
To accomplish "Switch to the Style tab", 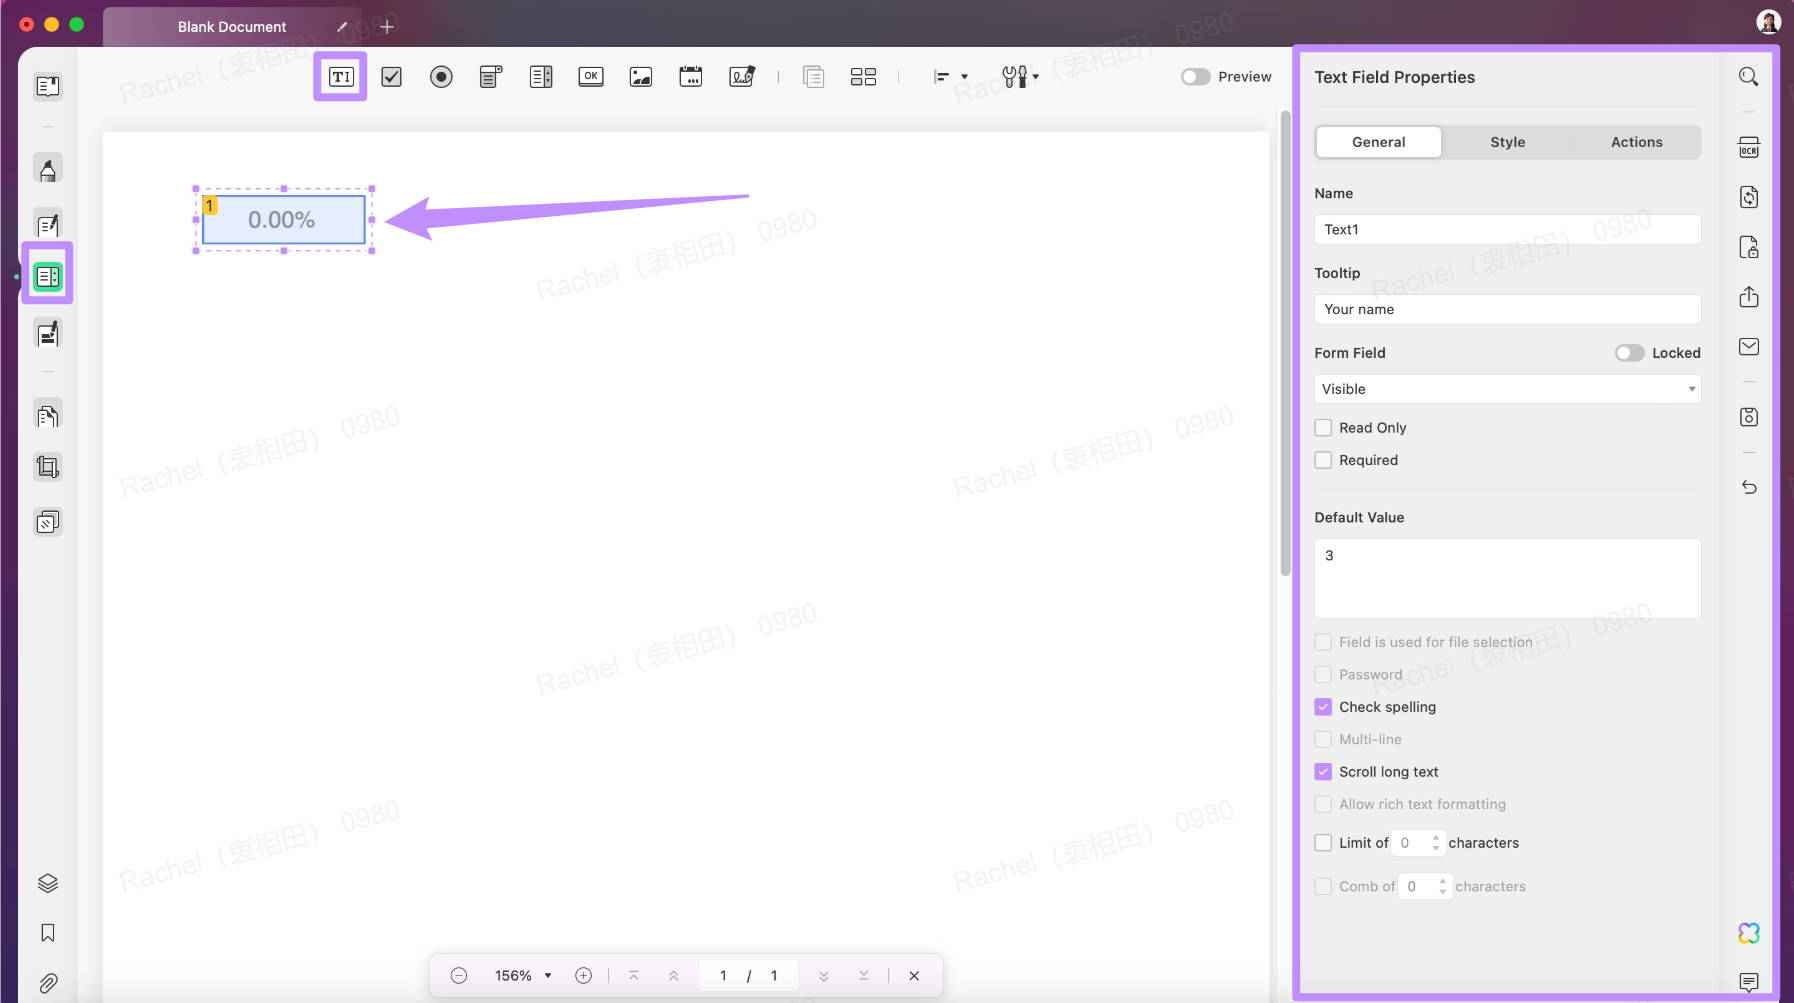I will pyautogui.click(x=1506, y=142).
